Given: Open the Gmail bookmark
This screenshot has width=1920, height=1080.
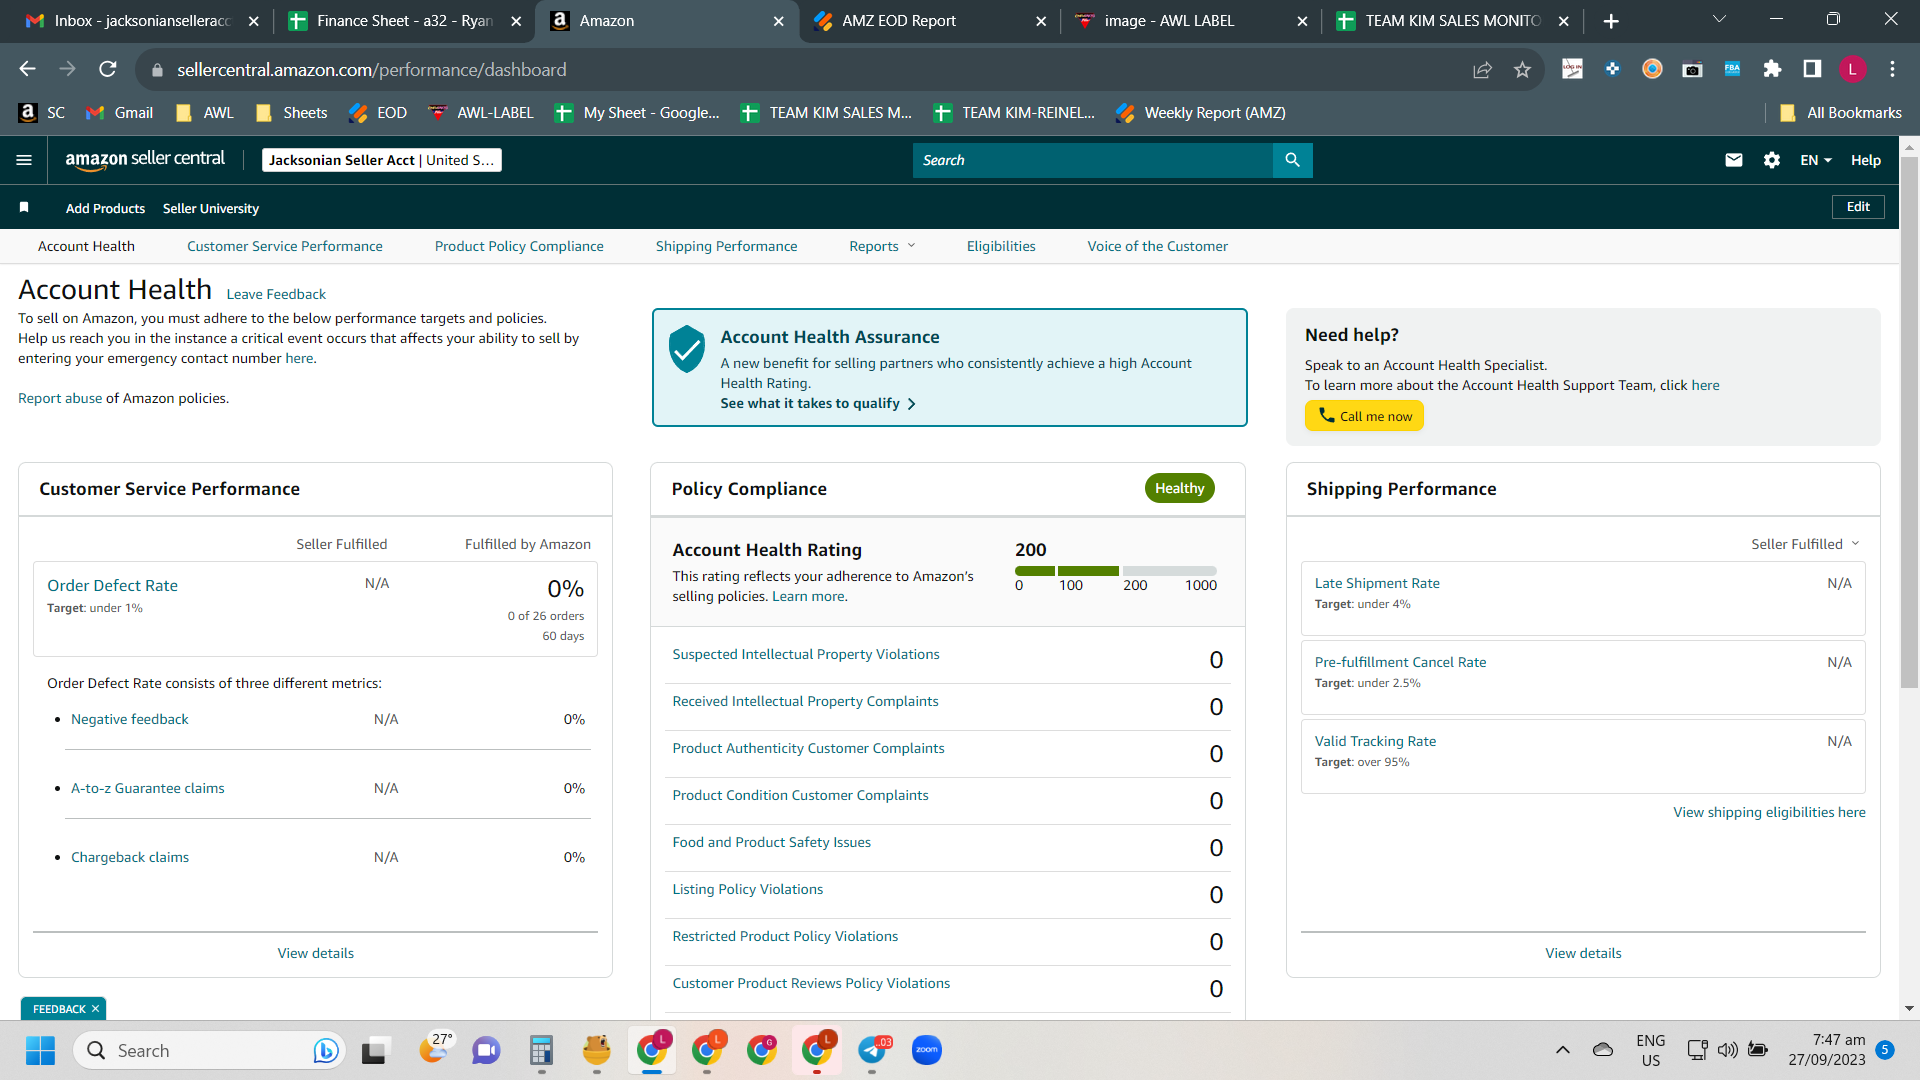Looking at the screenshot, I should click(x=120, y=113).
